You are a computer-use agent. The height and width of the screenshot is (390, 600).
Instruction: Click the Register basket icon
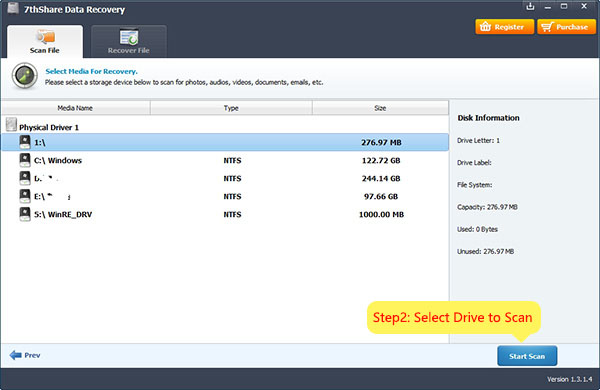pos(485,26)
